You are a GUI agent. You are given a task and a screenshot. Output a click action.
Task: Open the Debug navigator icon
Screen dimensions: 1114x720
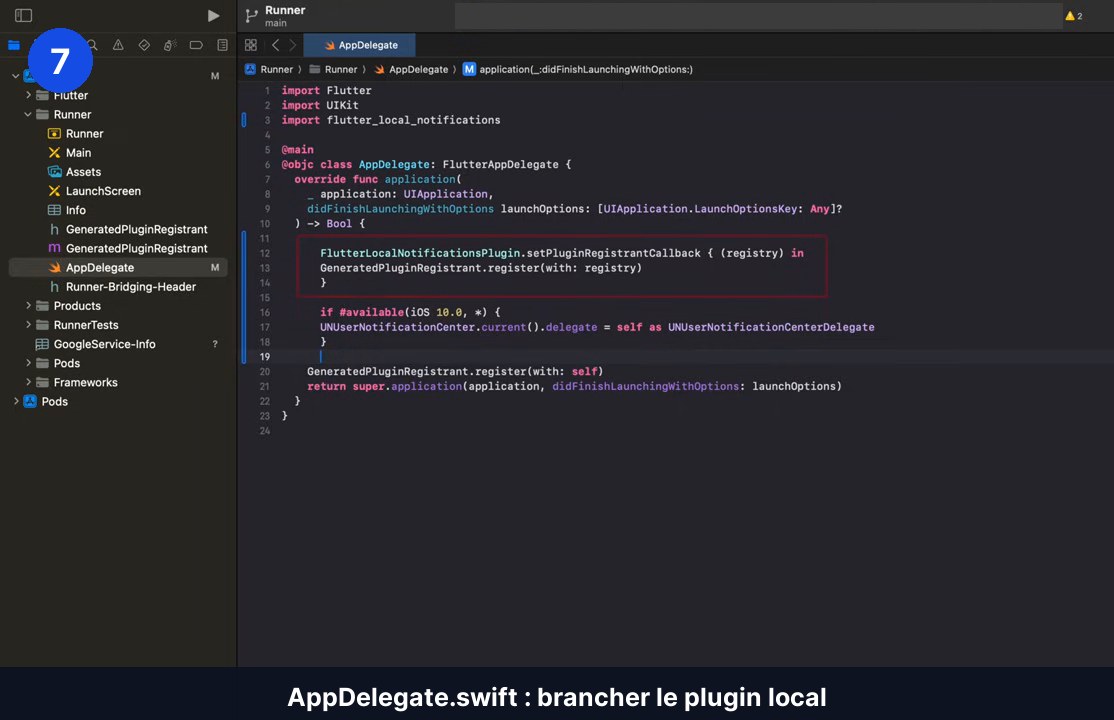coord(170,45)
